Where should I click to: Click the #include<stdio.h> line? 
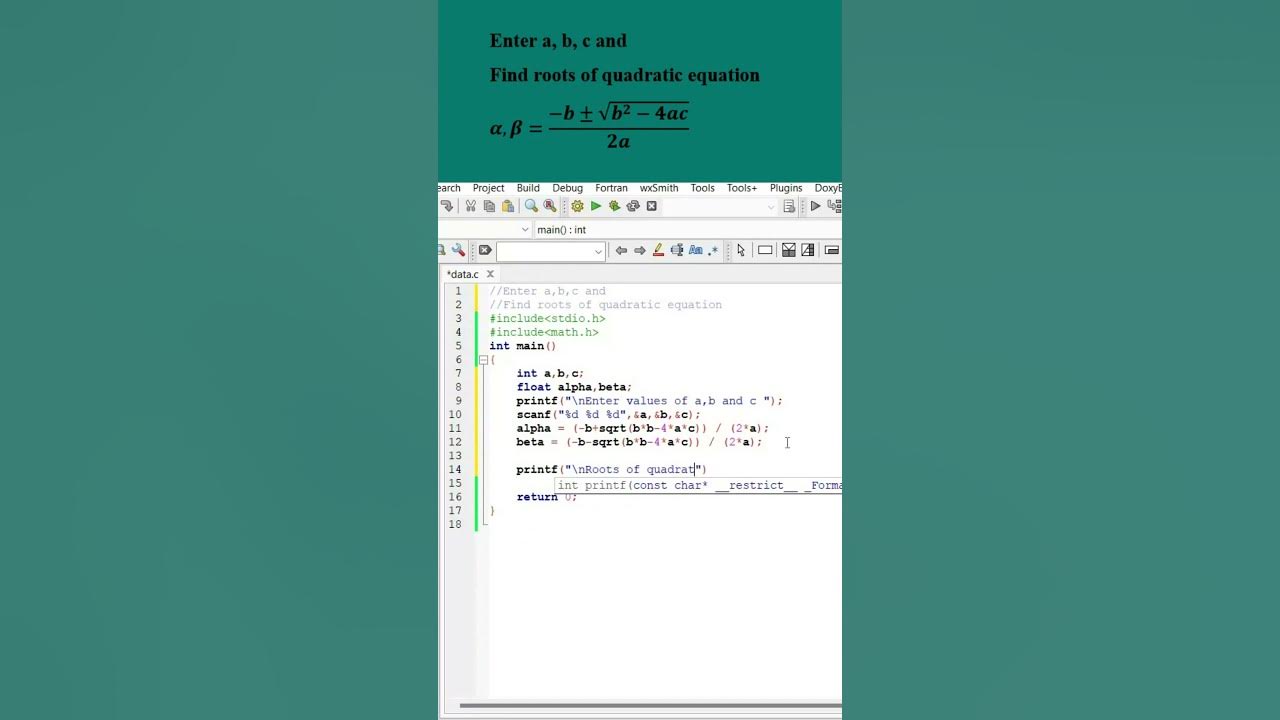547,318
